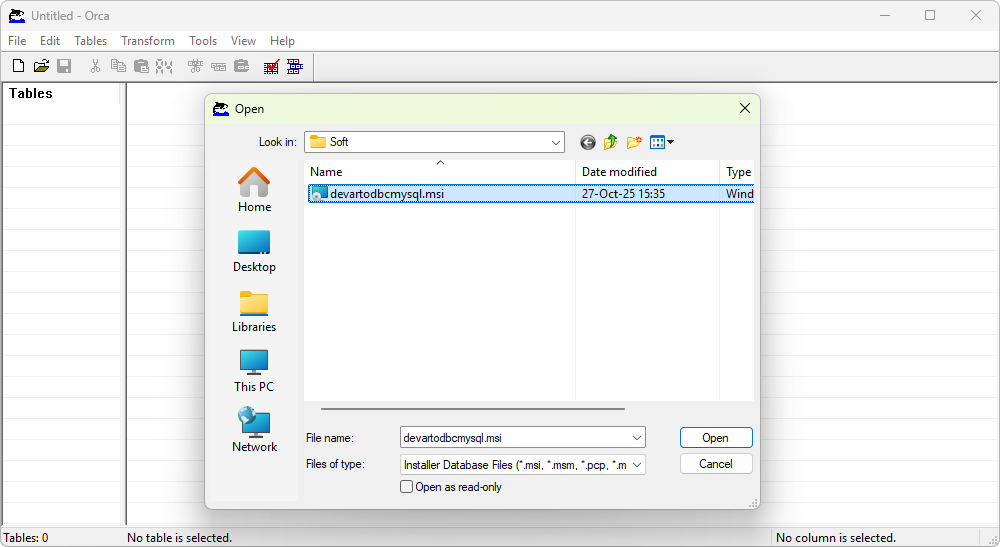
Task: Open the Tables menu
Action: pyautogui.click(x=91, y=41)
